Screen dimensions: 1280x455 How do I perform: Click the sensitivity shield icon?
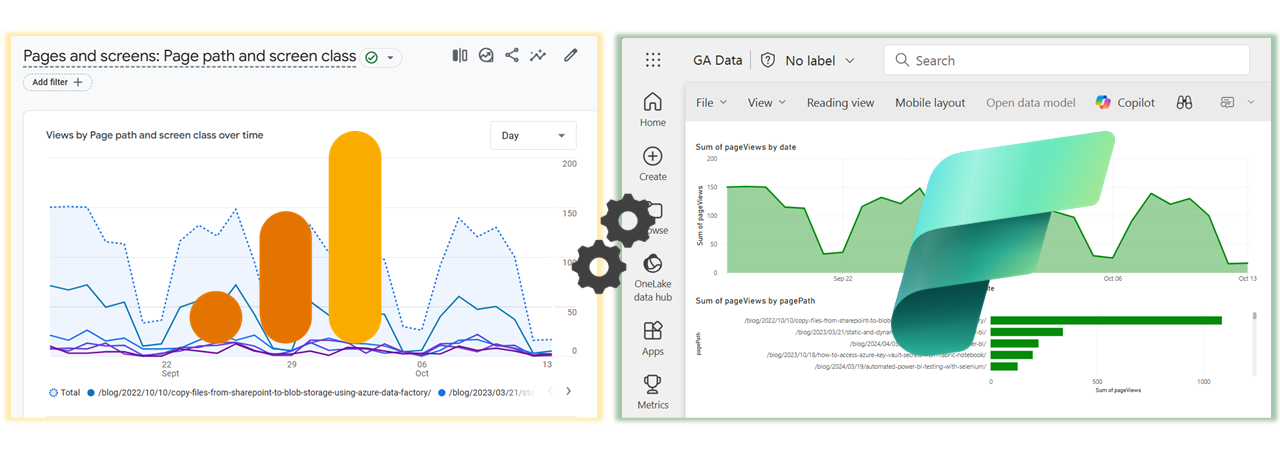click(x=768, y=60)
